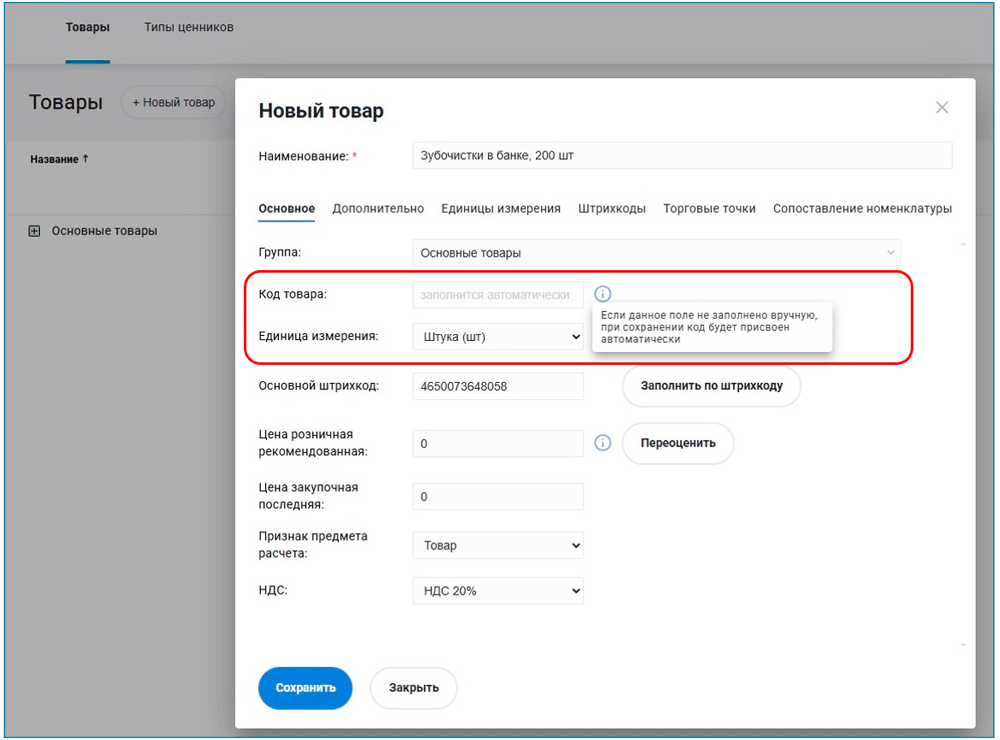Go to Сопоставление номенклатуры tab
The width and height of the screenshot is (1000, 740).
(x=862, y=209)
